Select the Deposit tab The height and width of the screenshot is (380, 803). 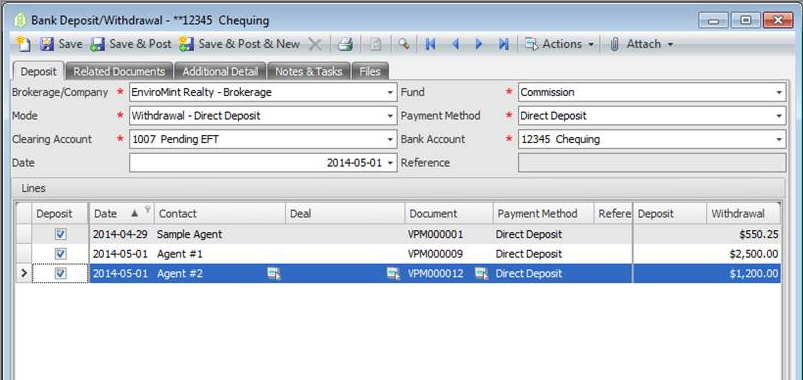pos(38,72)
